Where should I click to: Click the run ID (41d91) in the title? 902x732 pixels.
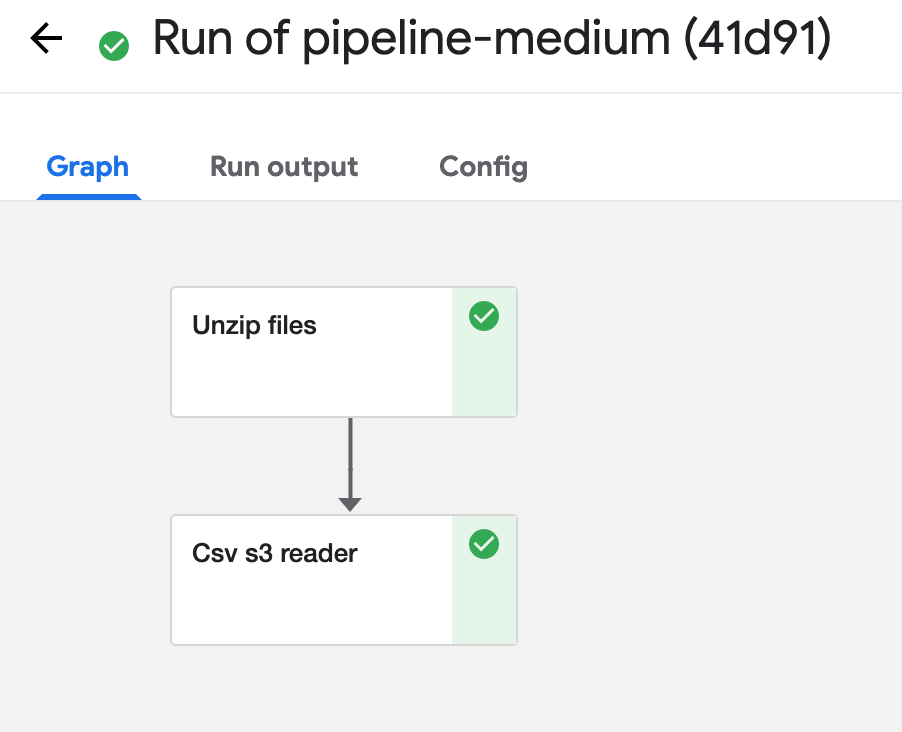point(758,39)
